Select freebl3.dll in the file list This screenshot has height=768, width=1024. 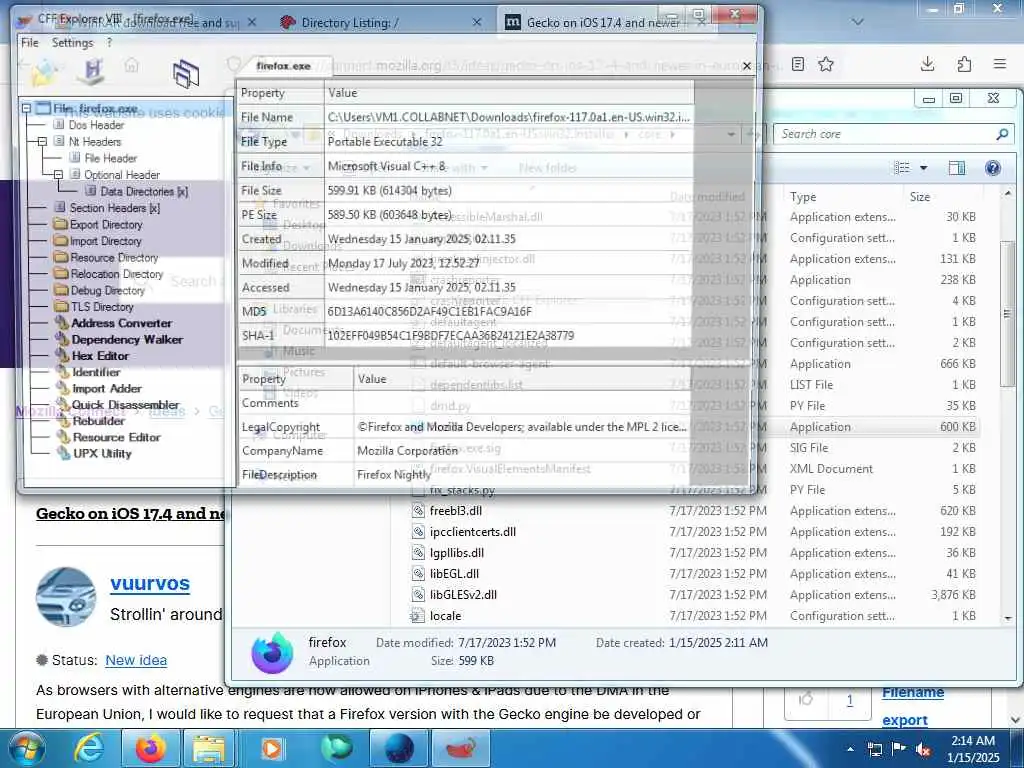tap(456, 511)
